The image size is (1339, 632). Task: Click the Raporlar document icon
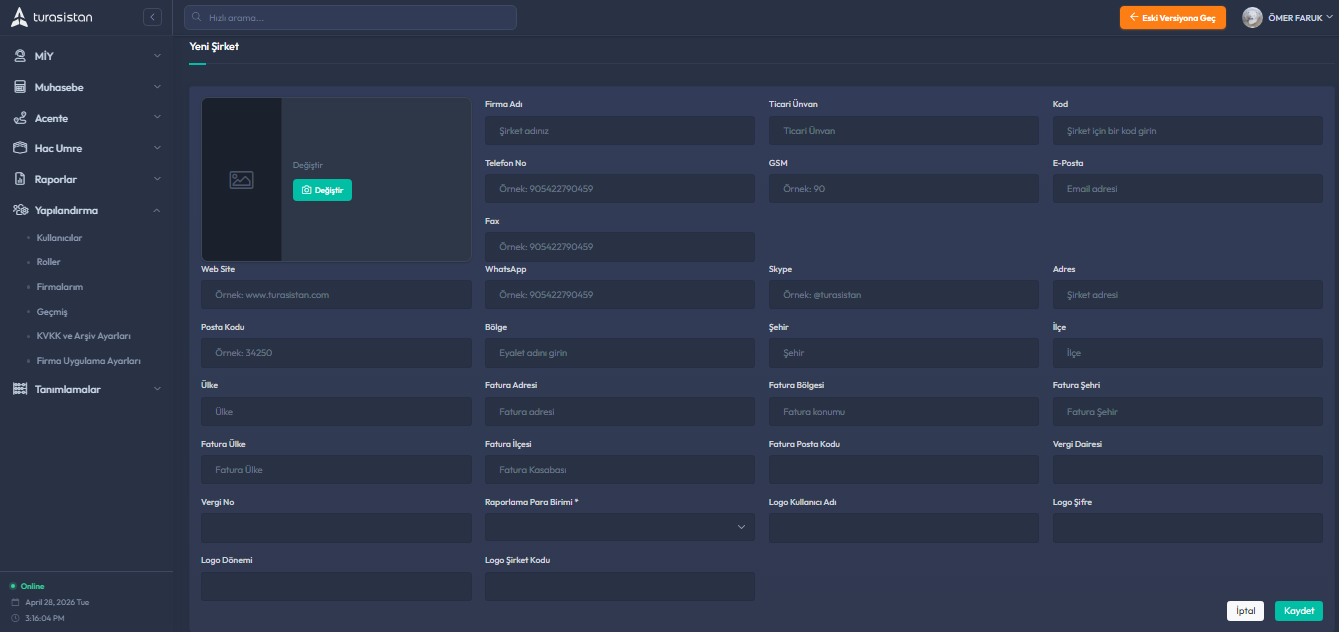point(19,179)
